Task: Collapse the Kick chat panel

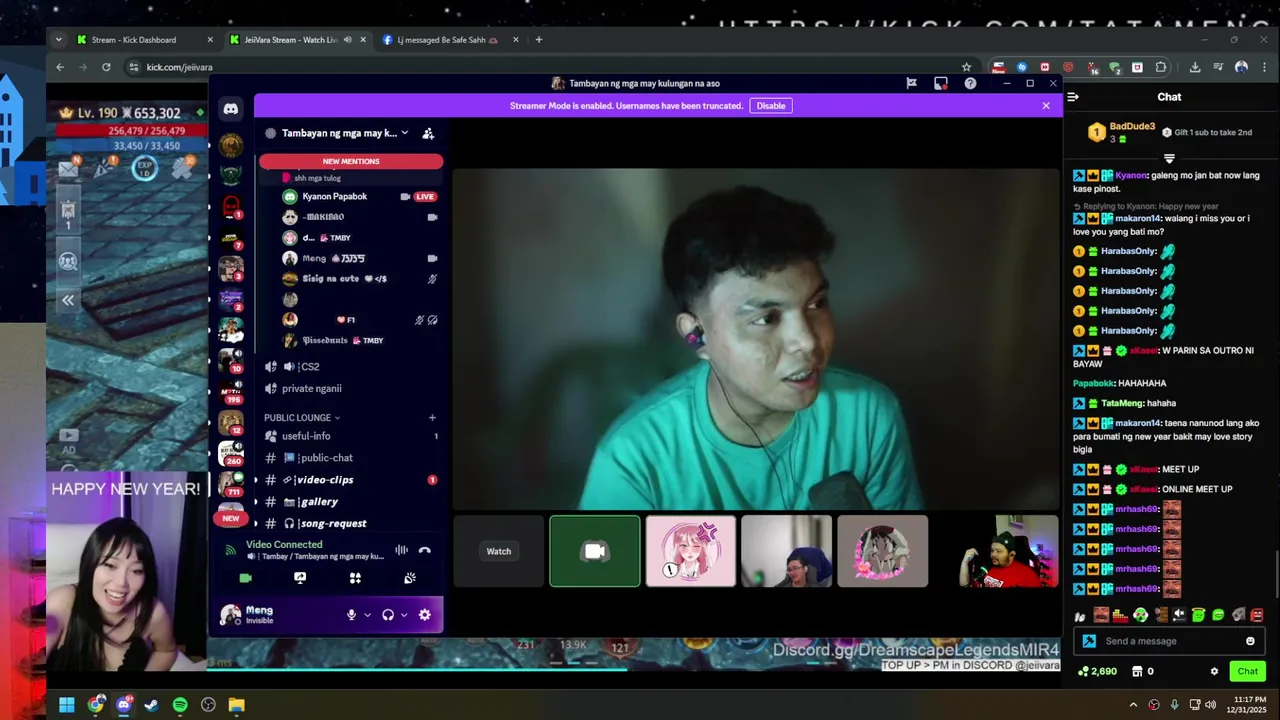Action: (1073, 97)
